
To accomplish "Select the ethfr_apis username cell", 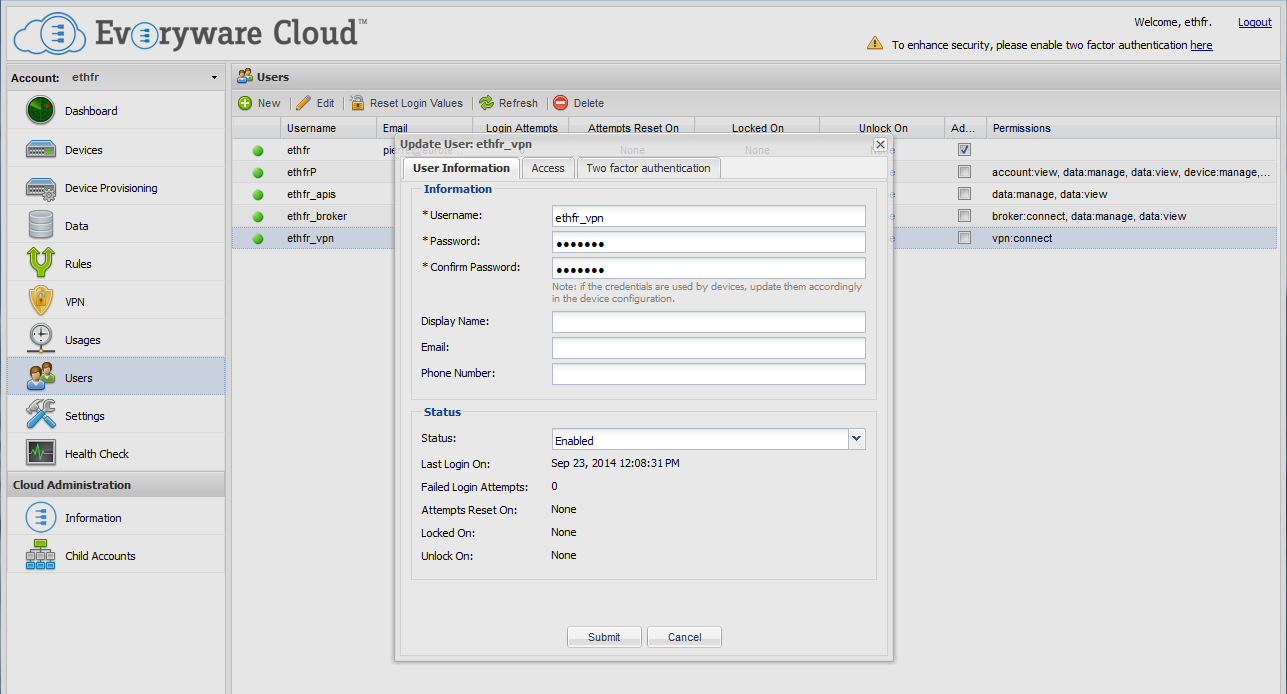I will [311, 194].
